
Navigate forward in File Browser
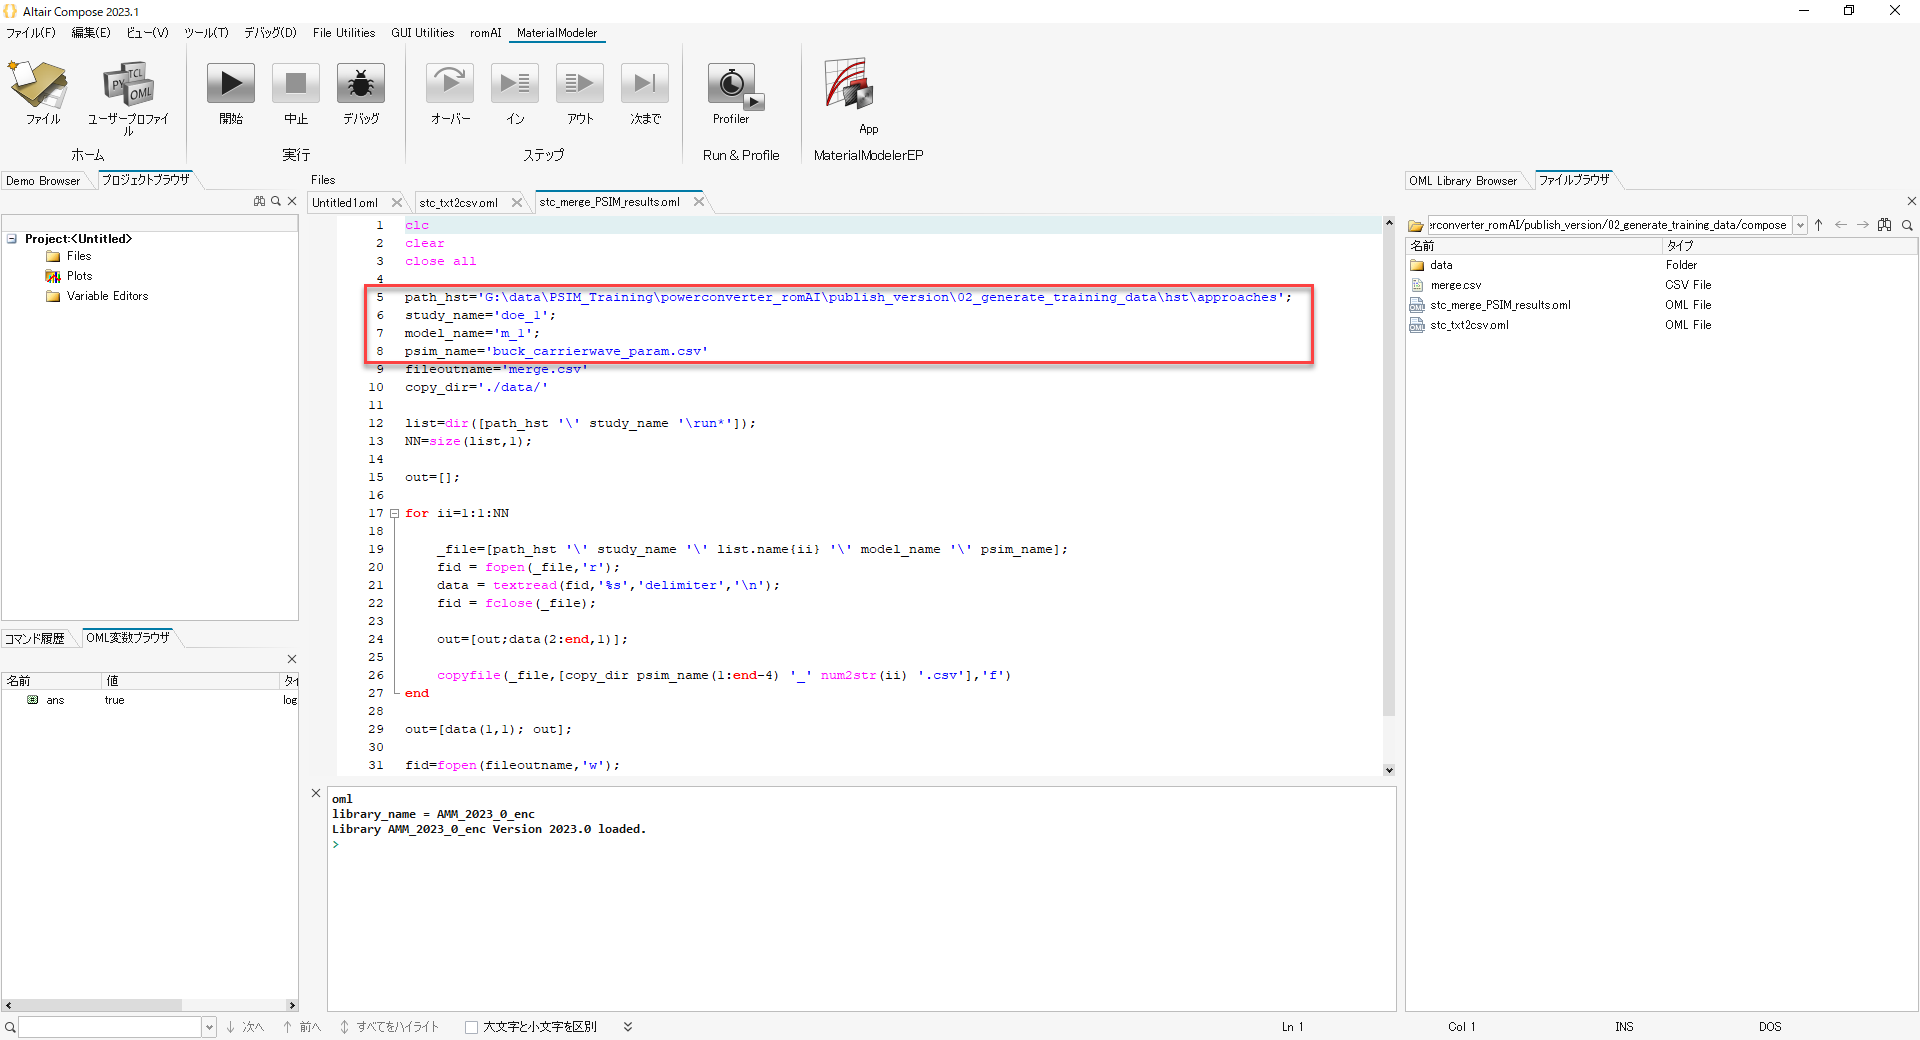pyautogui.click(x=1863, y=225)
